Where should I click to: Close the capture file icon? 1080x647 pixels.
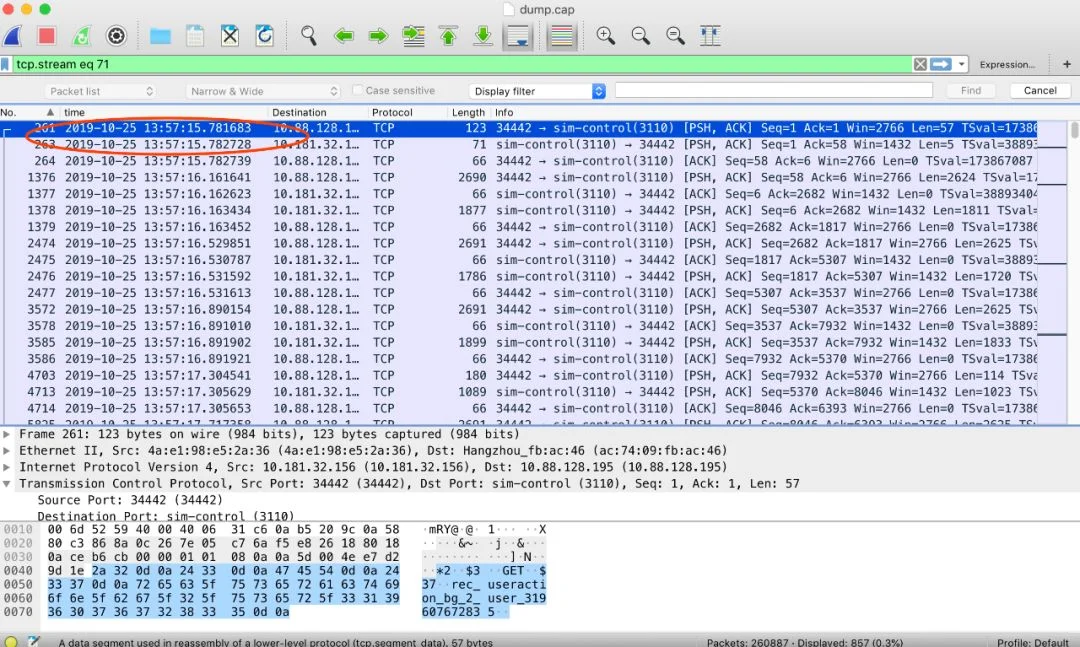(x=230, y=36)
